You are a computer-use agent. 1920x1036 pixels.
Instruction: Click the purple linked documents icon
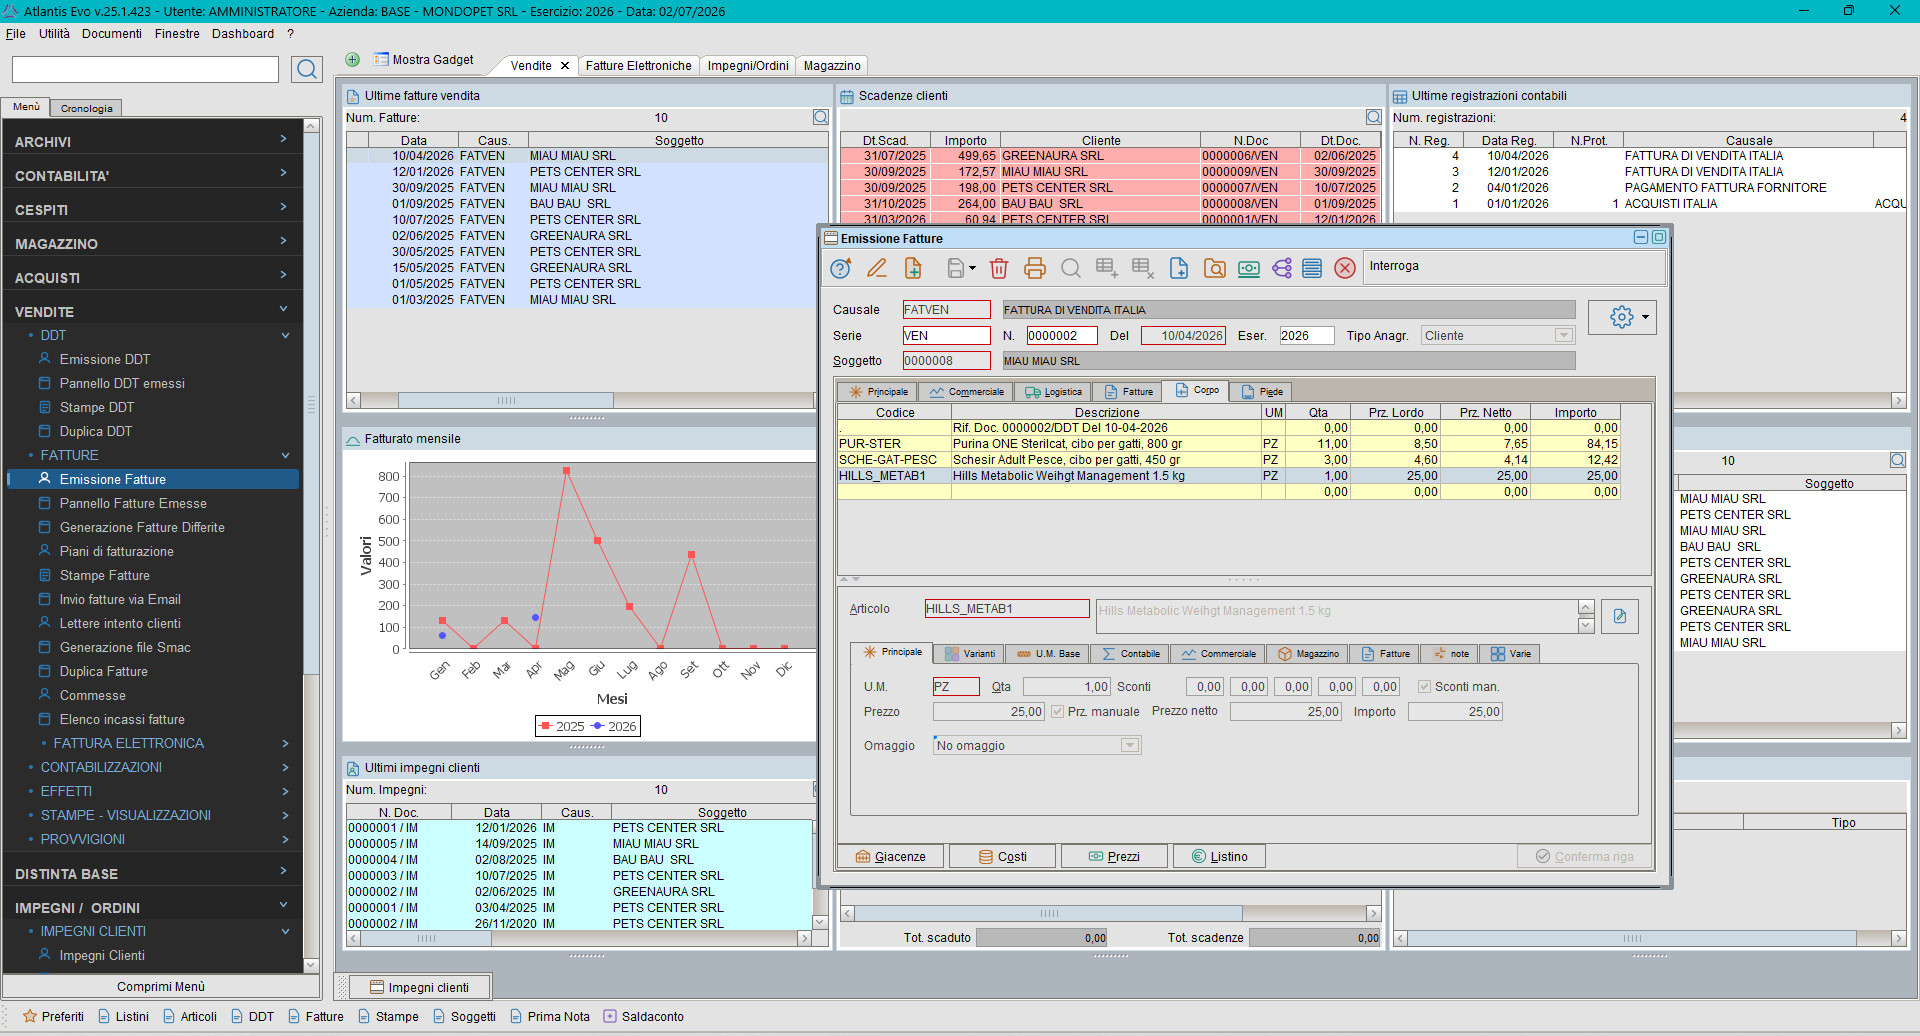[x=1282, y=268]
